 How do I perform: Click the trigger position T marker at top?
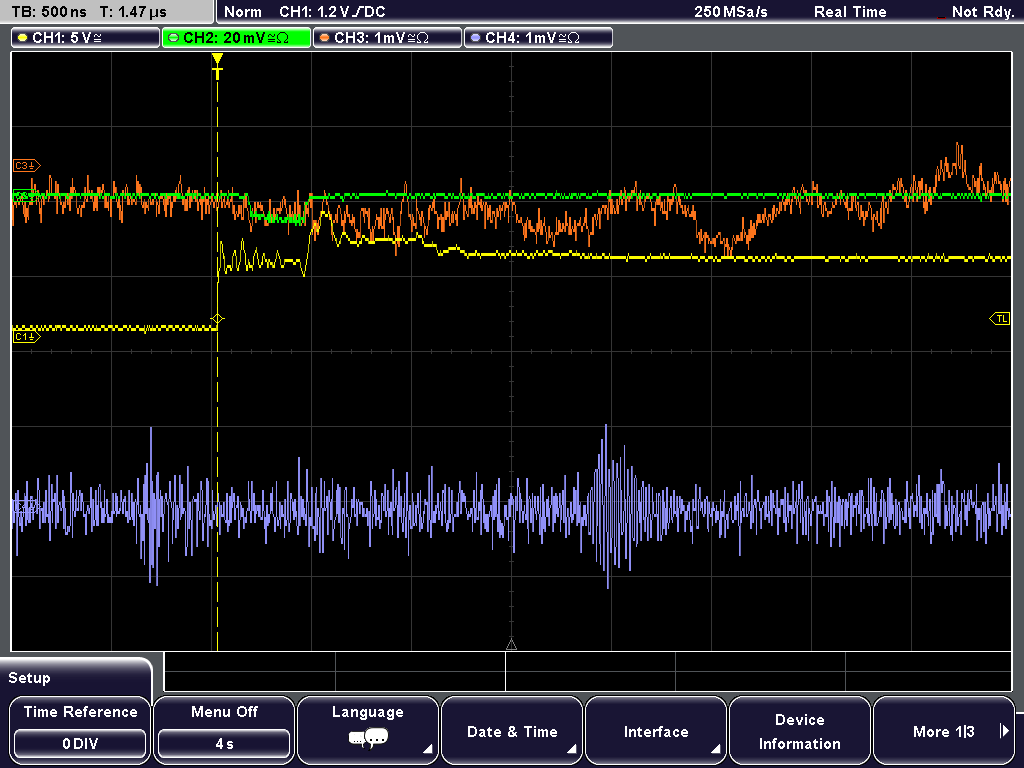point(217,66)
